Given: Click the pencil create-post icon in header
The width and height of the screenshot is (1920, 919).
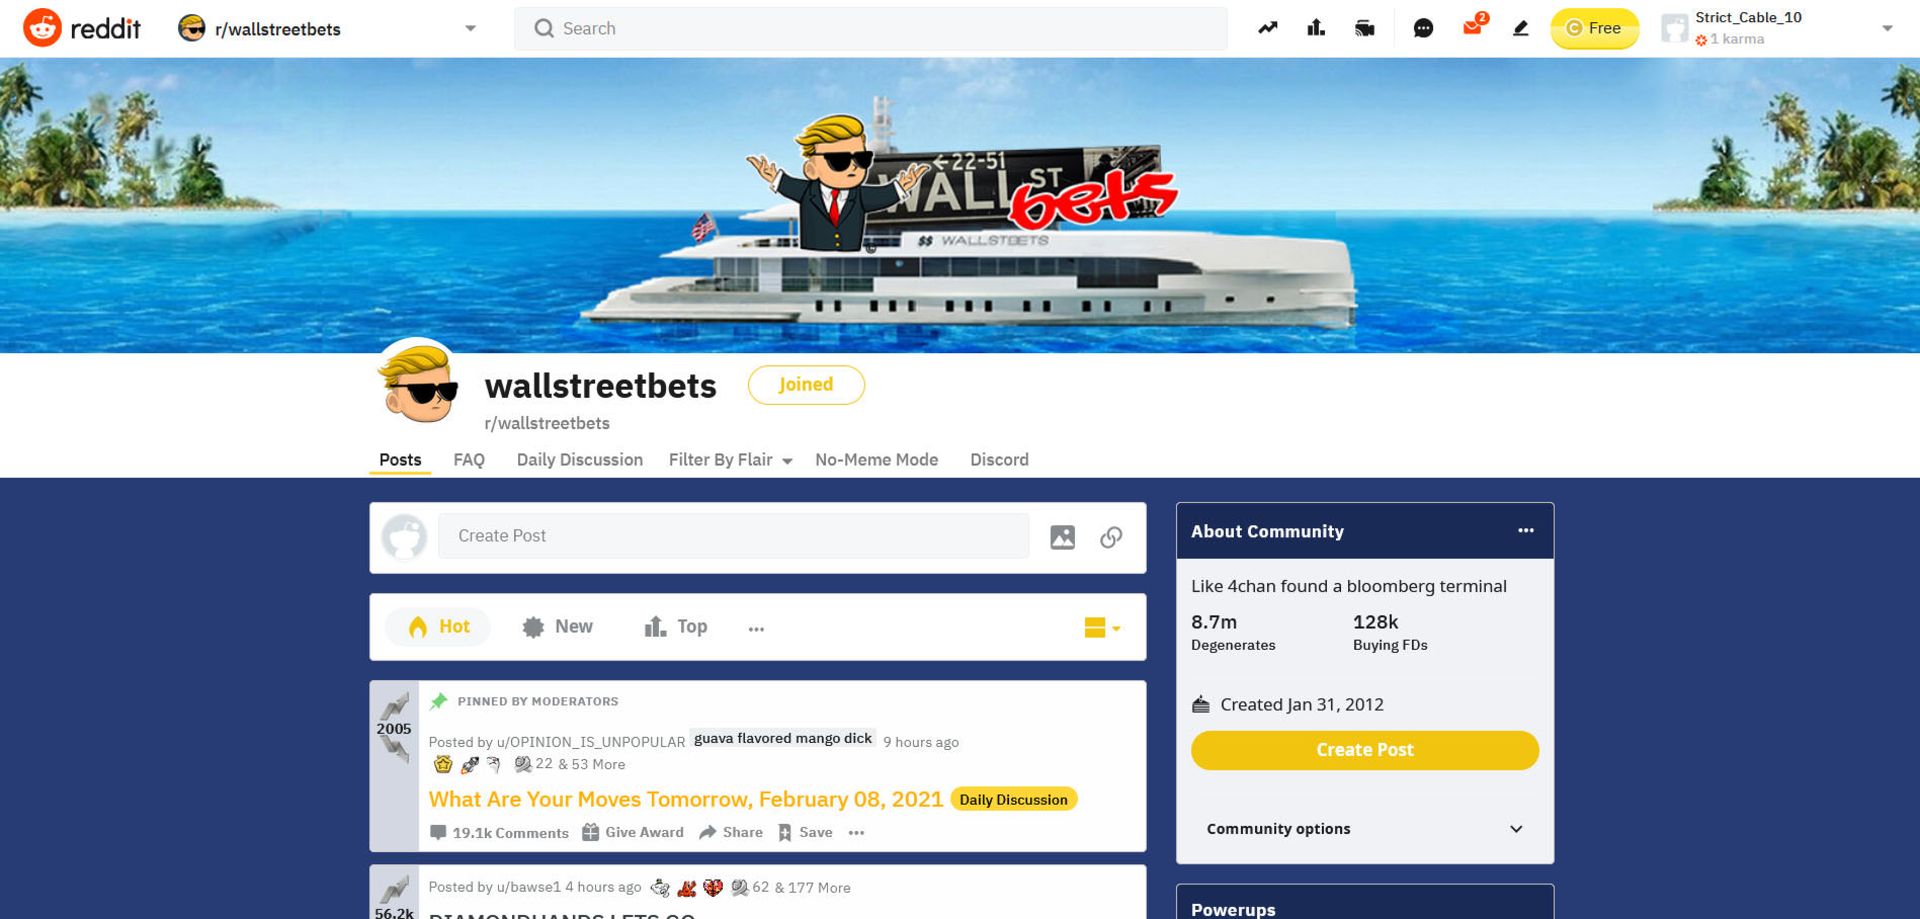Looking at the screenshot, I should [x=1520, y=28].
